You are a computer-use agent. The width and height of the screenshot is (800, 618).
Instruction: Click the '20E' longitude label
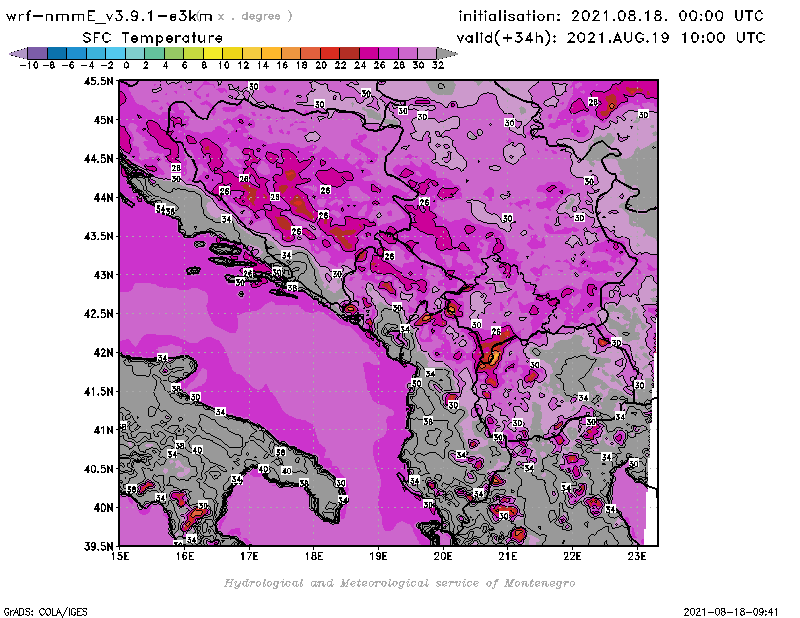click(443, 556)
